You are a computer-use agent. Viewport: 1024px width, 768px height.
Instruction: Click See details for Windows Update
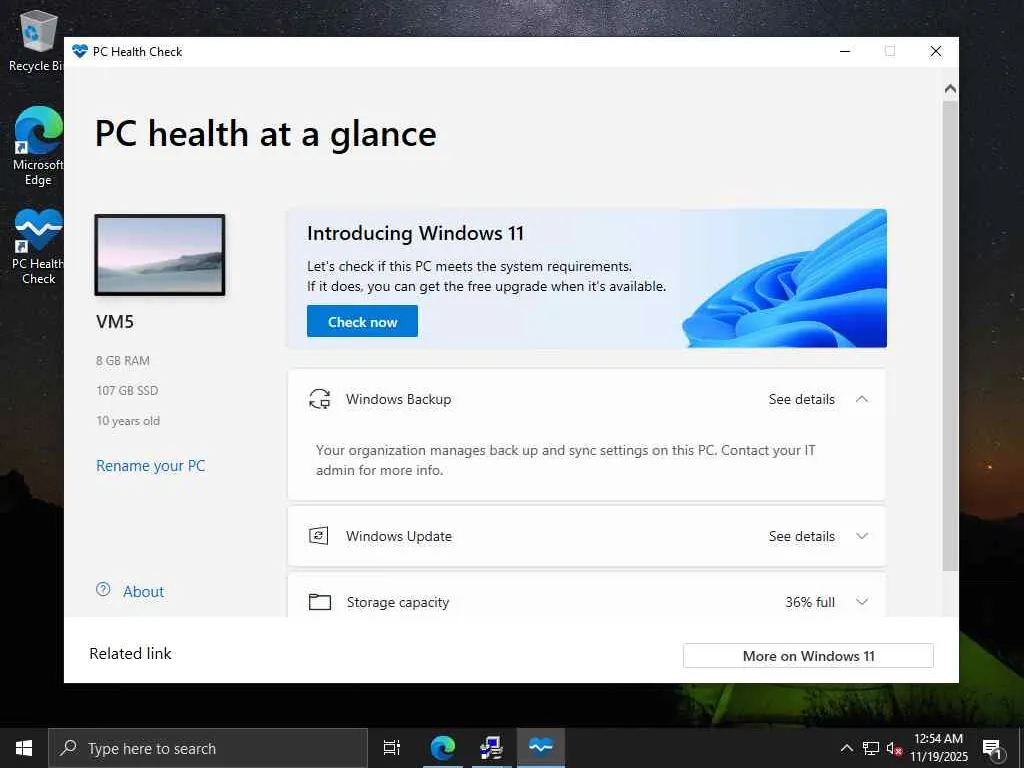(801, 536)
